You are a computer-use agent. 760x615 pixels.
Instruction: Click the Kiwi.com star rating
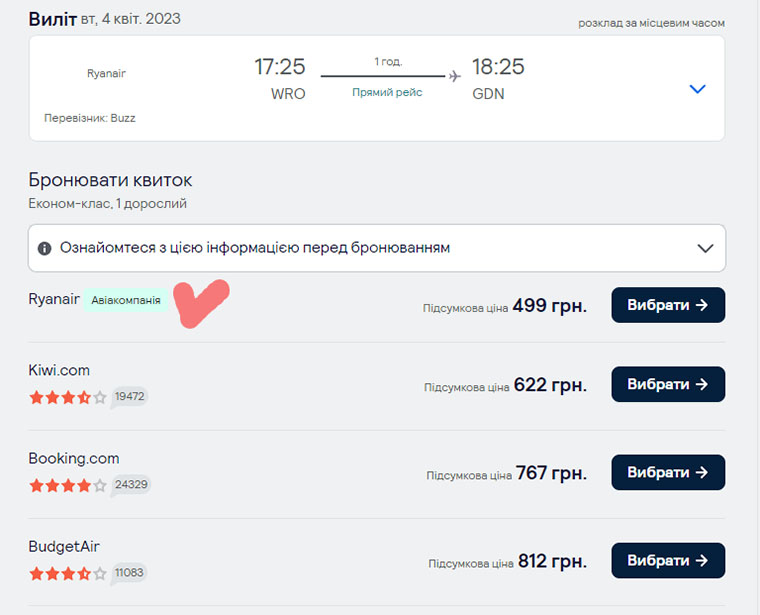click(x=68, y=397)
